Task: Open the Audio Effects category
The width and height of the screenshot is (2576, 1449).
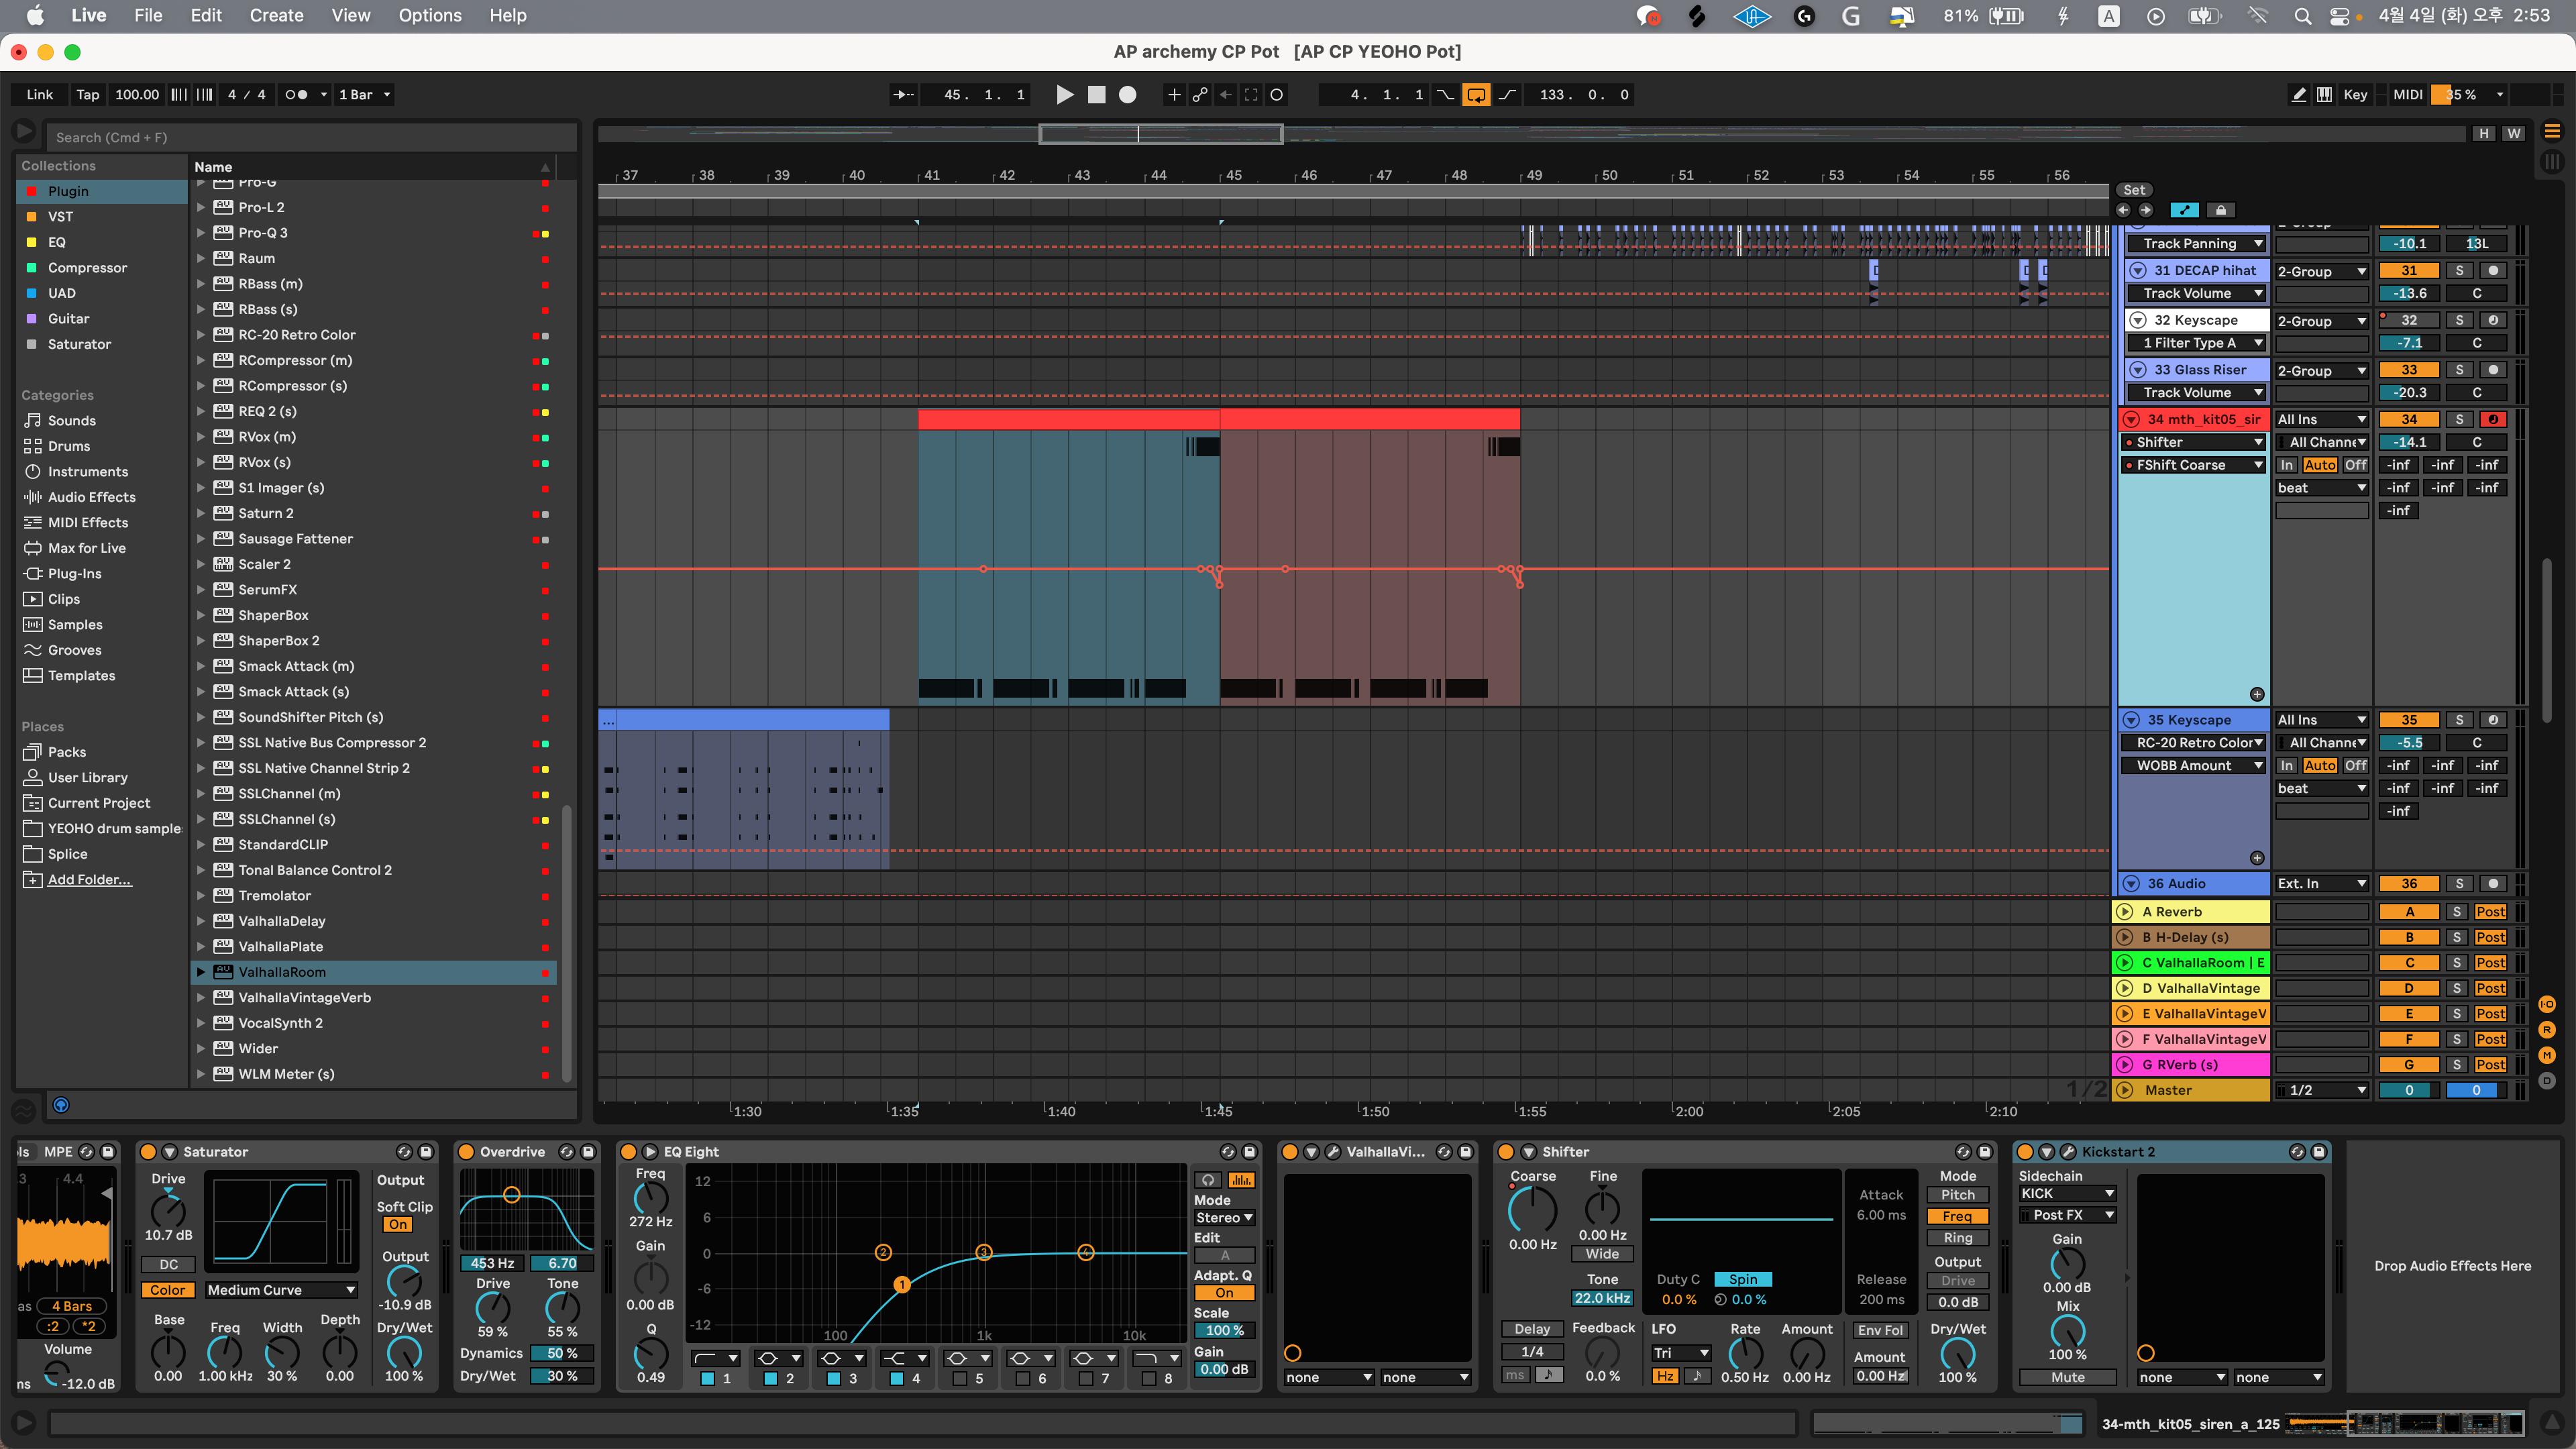Action: click(102, 497)
